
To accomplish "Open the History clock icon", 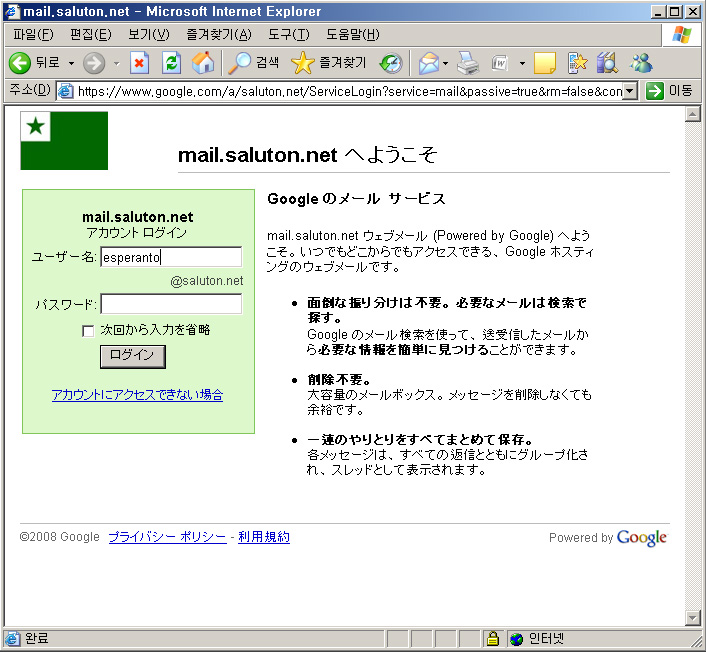I will (x=391, y=63).
